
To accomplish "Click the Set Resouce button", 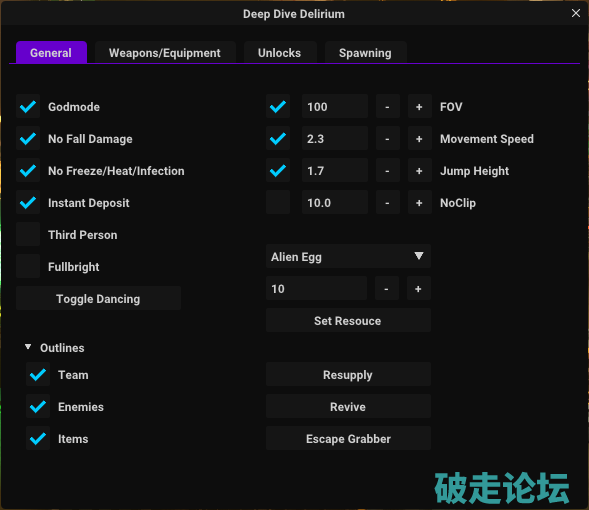I will [348, 320].
